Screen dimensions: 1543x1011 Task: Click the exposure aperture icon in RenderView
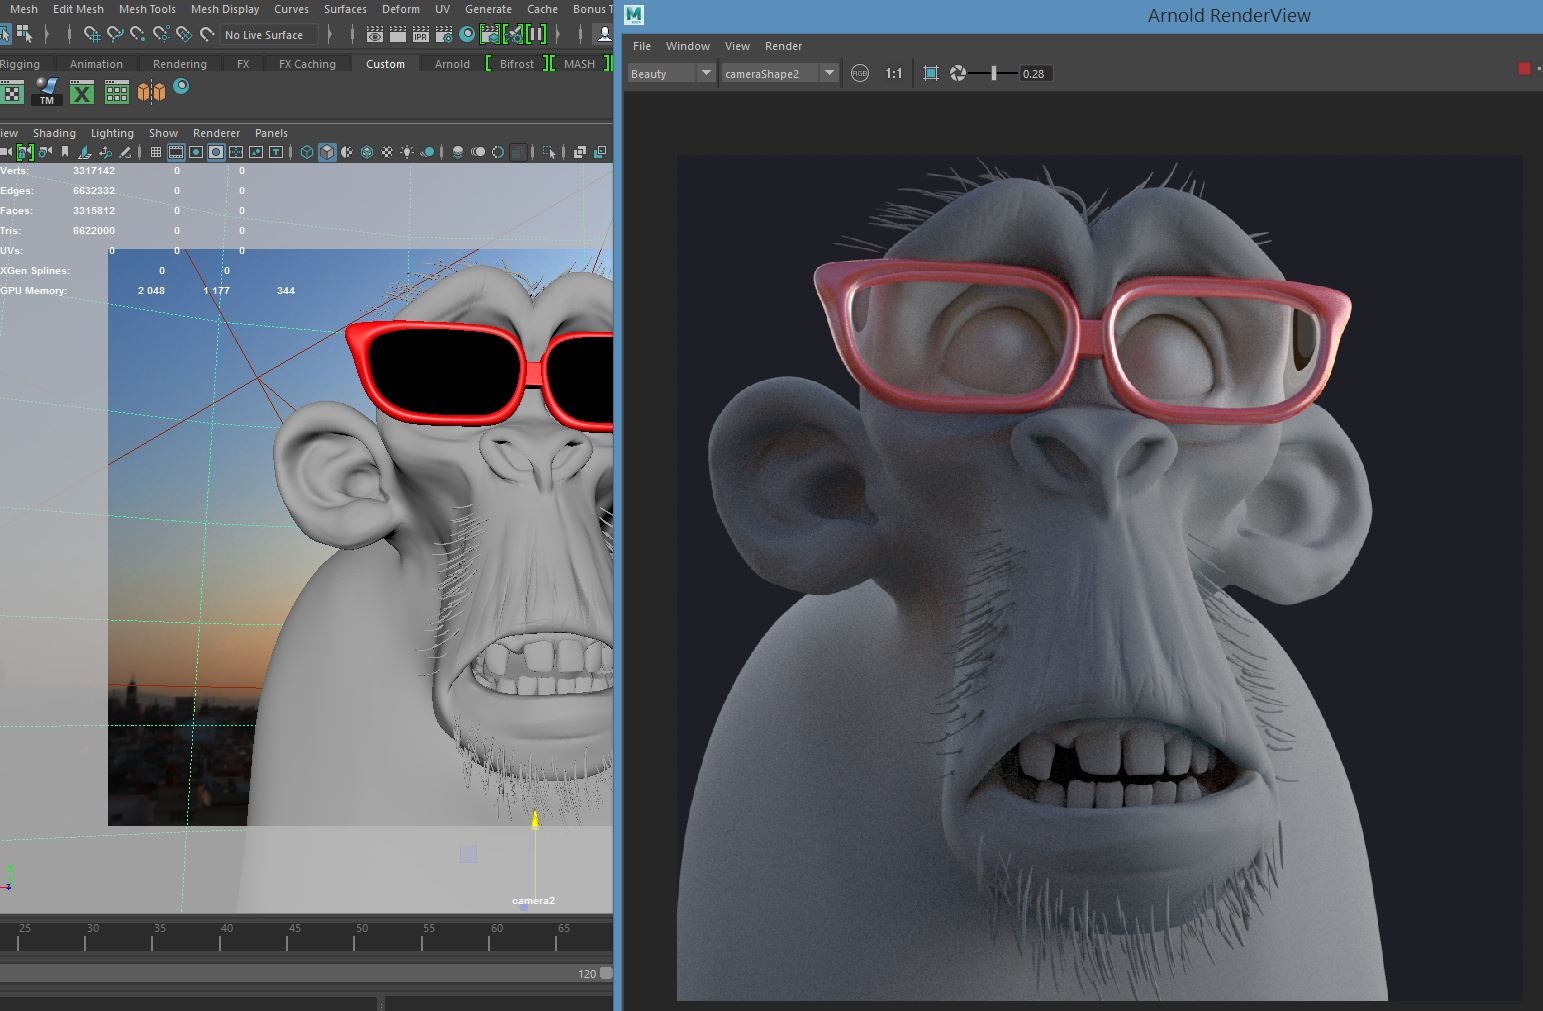pyautogui.click(x=958, y=73)
